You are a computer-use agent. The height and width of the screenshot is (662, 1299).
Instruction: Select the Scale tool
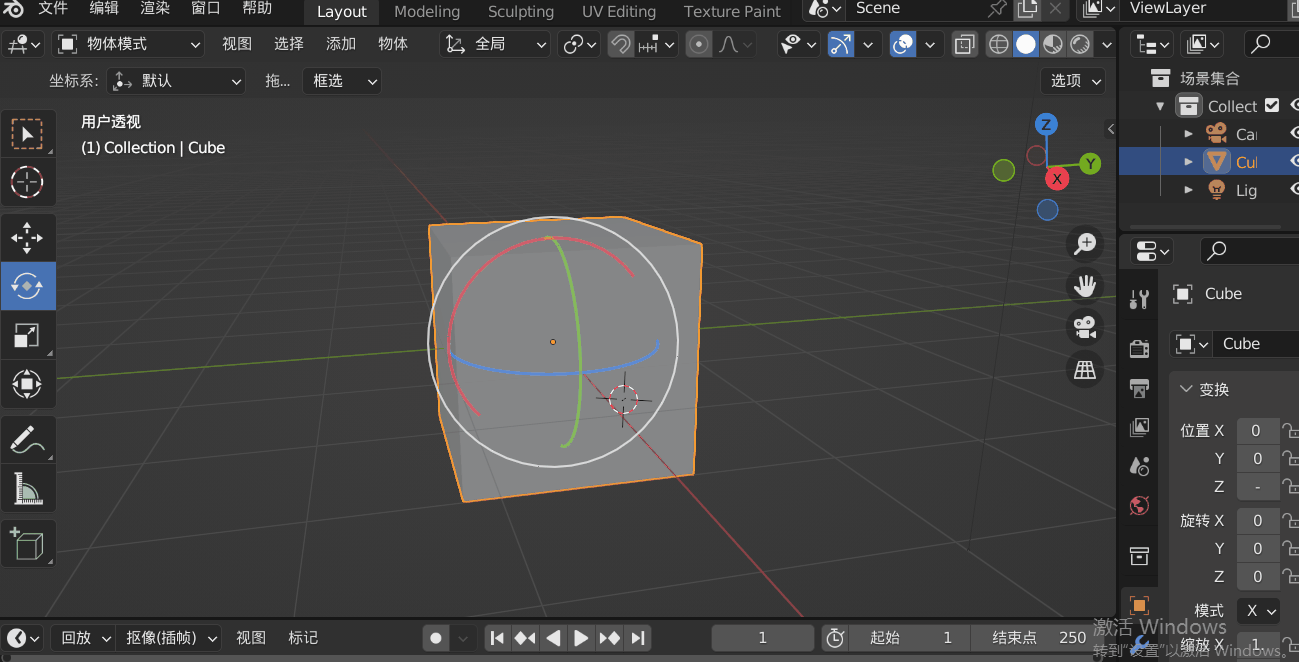tap(27, 335)
